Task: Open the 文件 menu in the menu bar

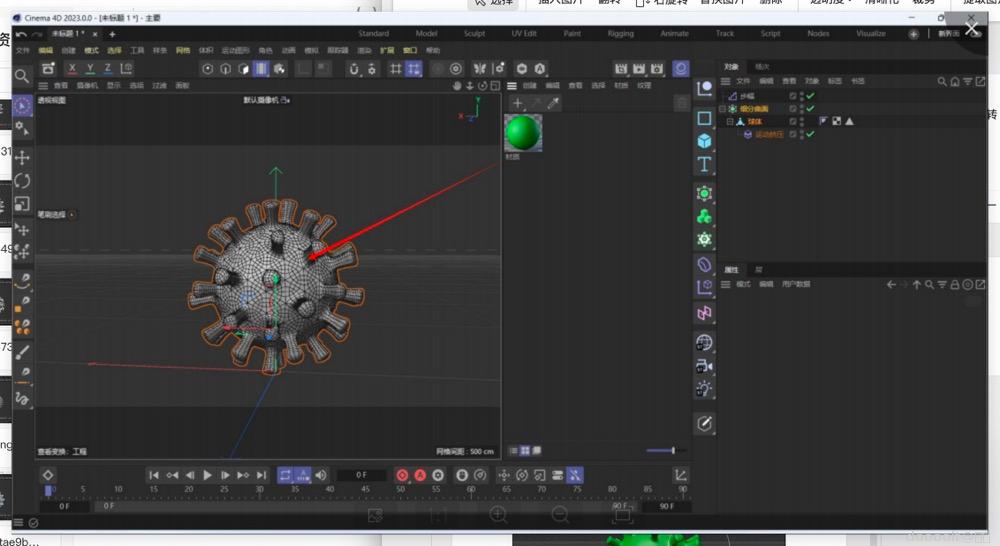Action: 22,50
